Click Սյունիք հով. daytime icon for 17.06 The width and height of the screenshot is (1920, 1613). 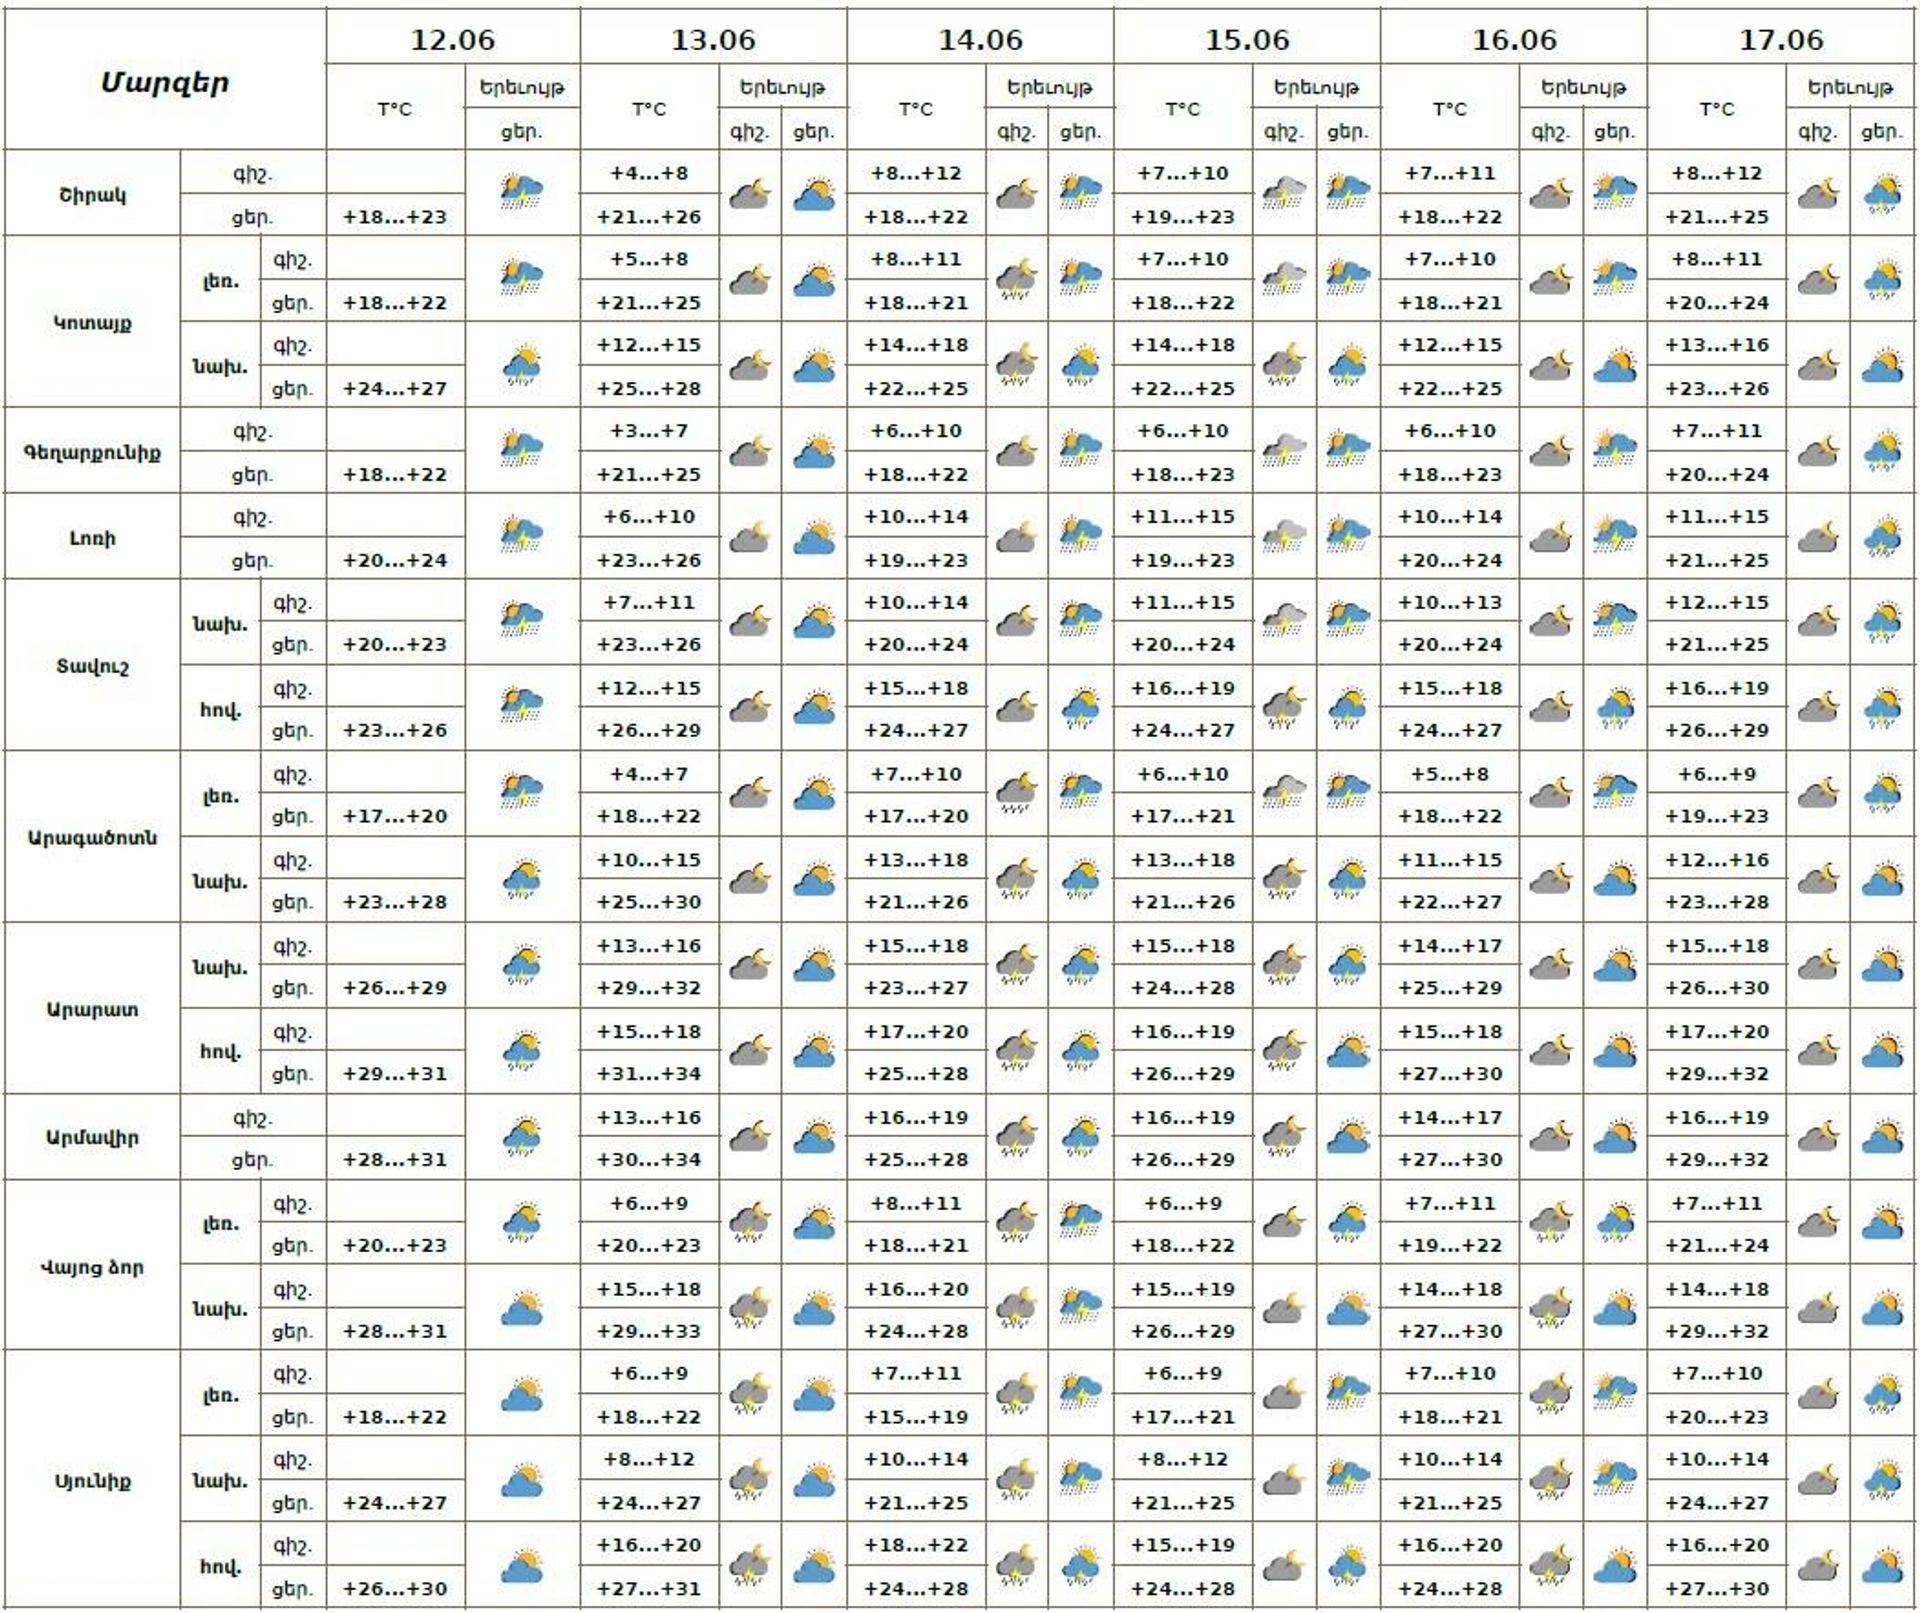point(1883,1566)
